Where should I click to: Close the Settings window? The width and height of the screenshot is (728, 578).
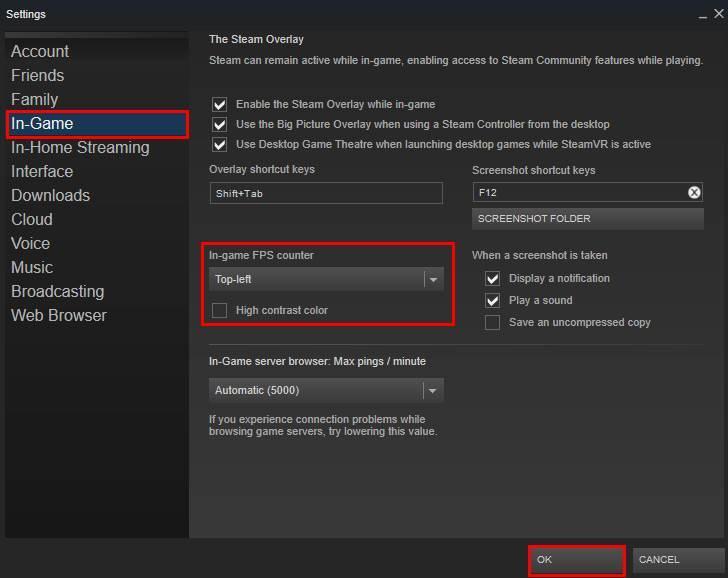click(x=719, y=14)
